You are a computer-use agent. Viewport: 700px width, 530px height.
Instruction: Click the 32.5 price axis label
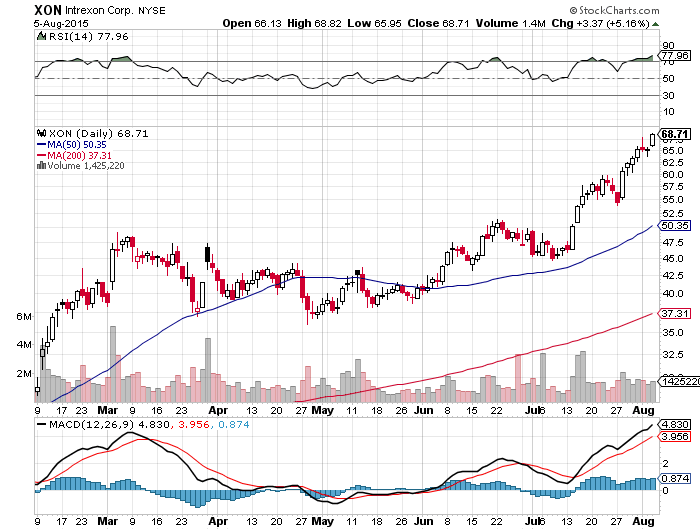[673, 355]
